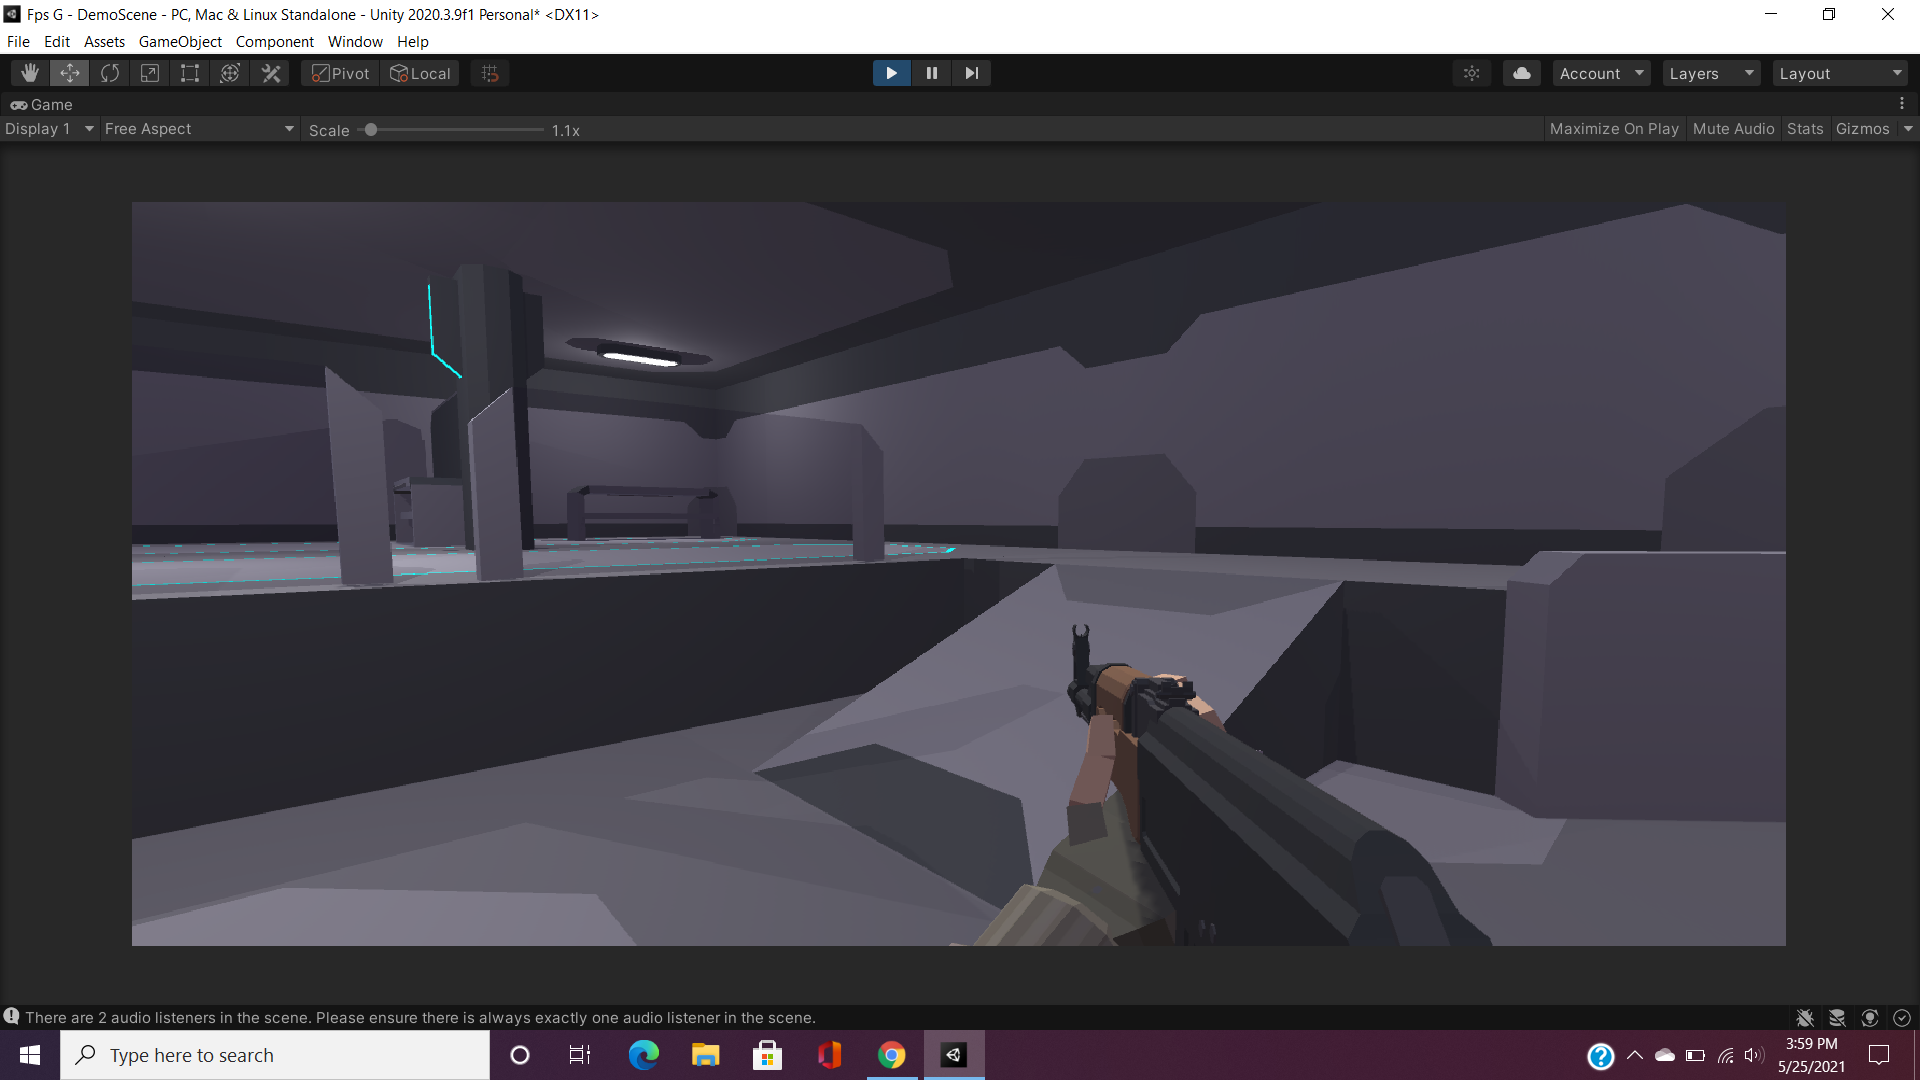
Task: Click the Unity taskbar icon
Action: [954, 1055]
